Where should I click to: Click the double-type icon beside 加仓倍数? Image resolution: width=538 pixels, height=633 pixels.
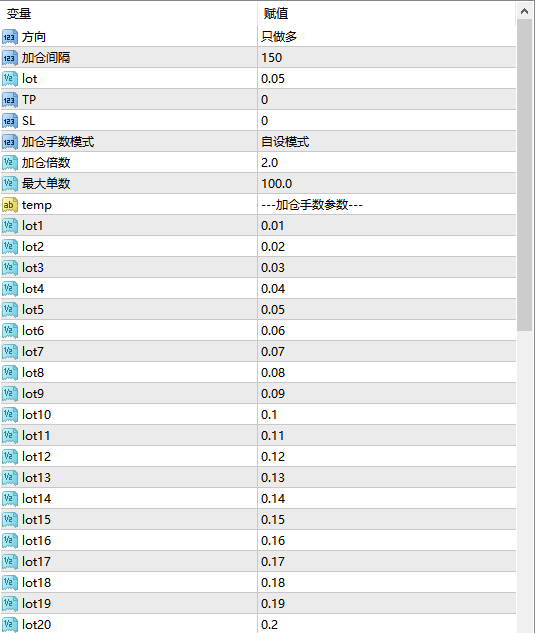tap(10, 163)
